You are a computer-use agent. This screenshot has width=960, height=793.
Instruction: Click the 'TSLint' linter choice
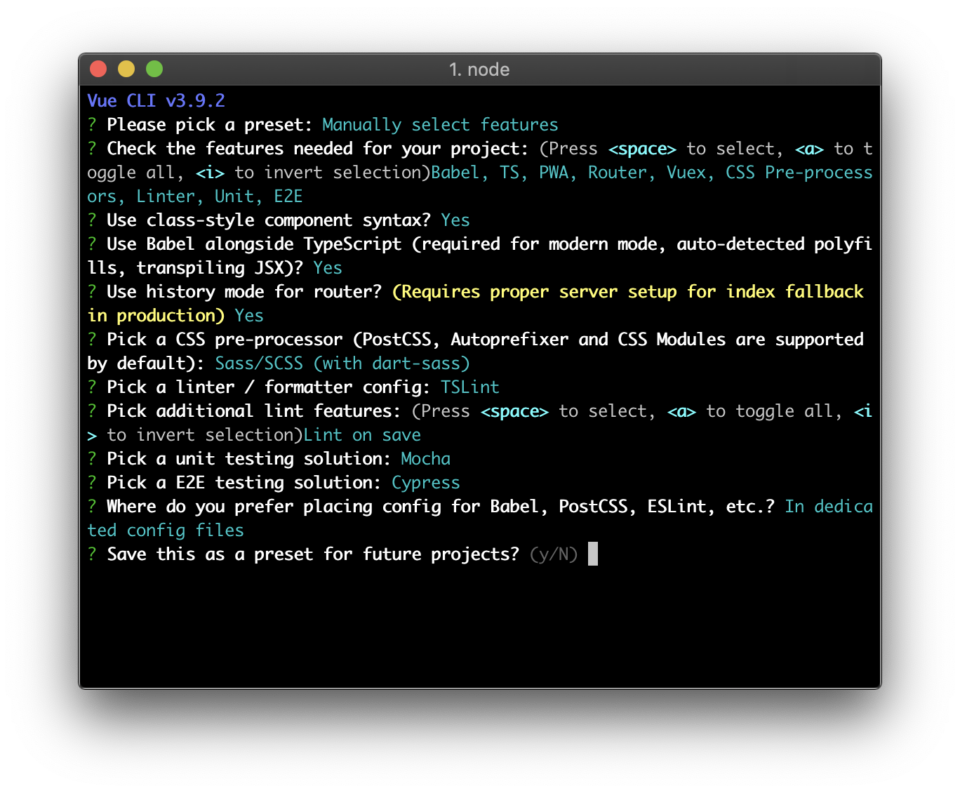[x=471, y=387]
